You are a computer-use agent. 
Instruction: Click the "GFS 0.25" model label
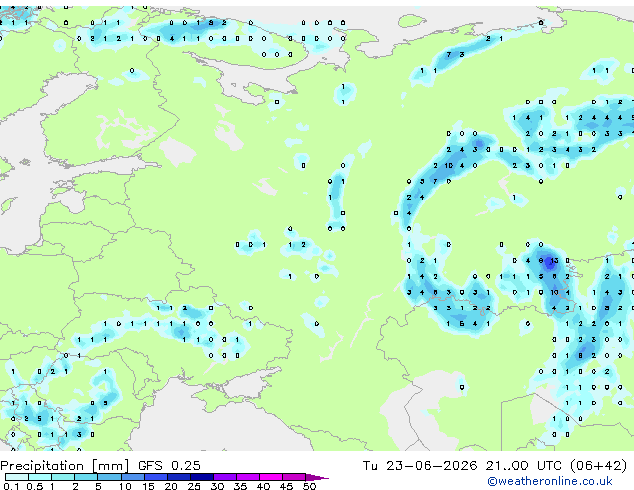point(169,466)
